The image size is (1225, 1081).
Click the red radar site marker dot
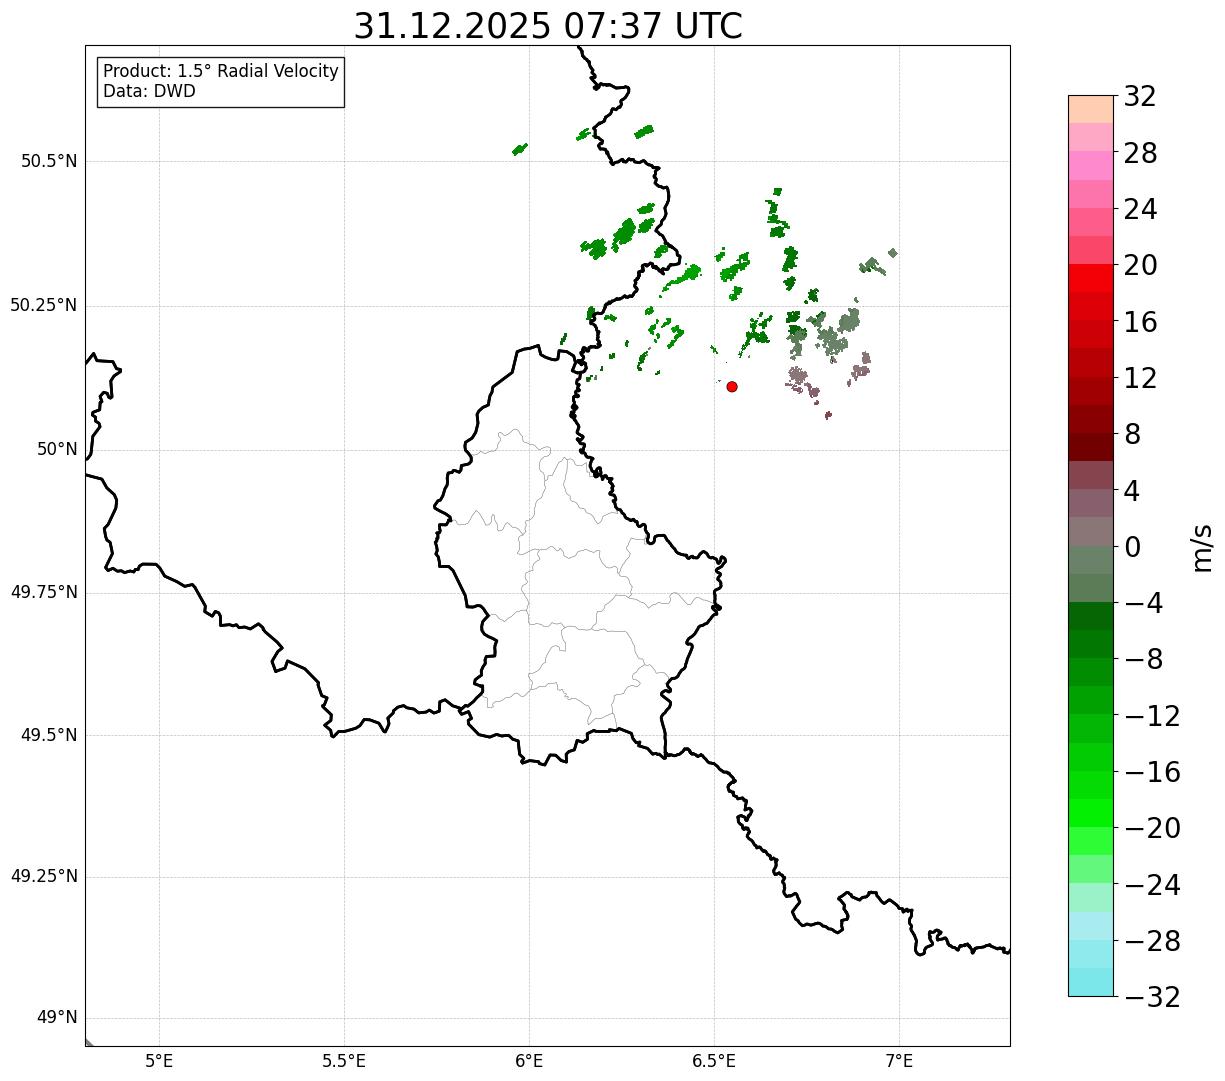click(x=732, y=387)
